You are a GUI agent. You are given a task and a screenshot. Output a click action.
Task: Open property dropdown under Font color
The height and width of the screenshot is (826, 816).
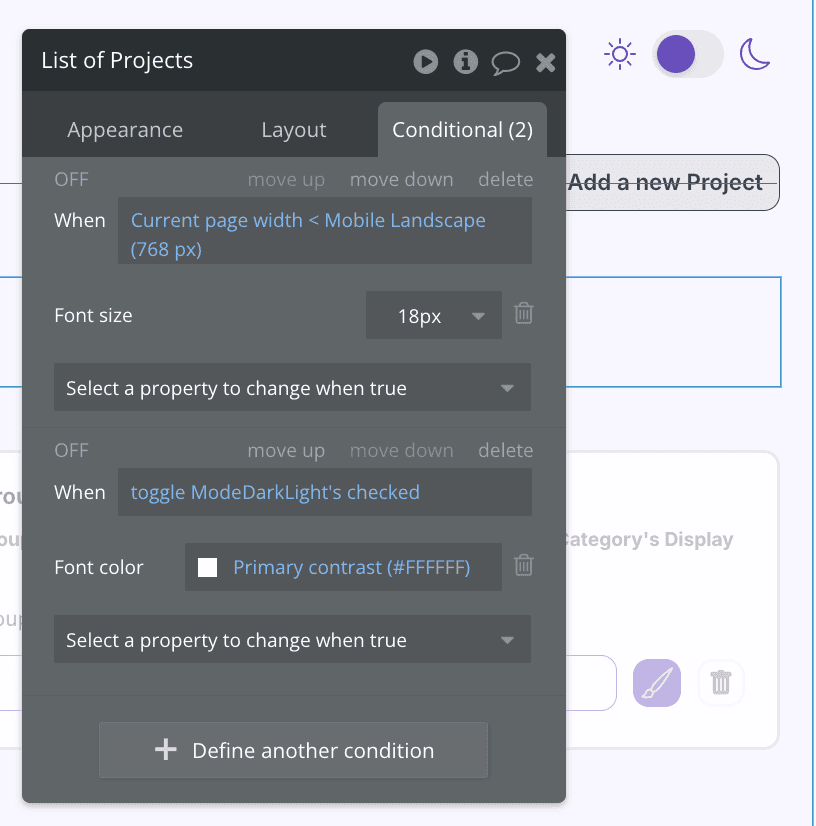[292, 639]
